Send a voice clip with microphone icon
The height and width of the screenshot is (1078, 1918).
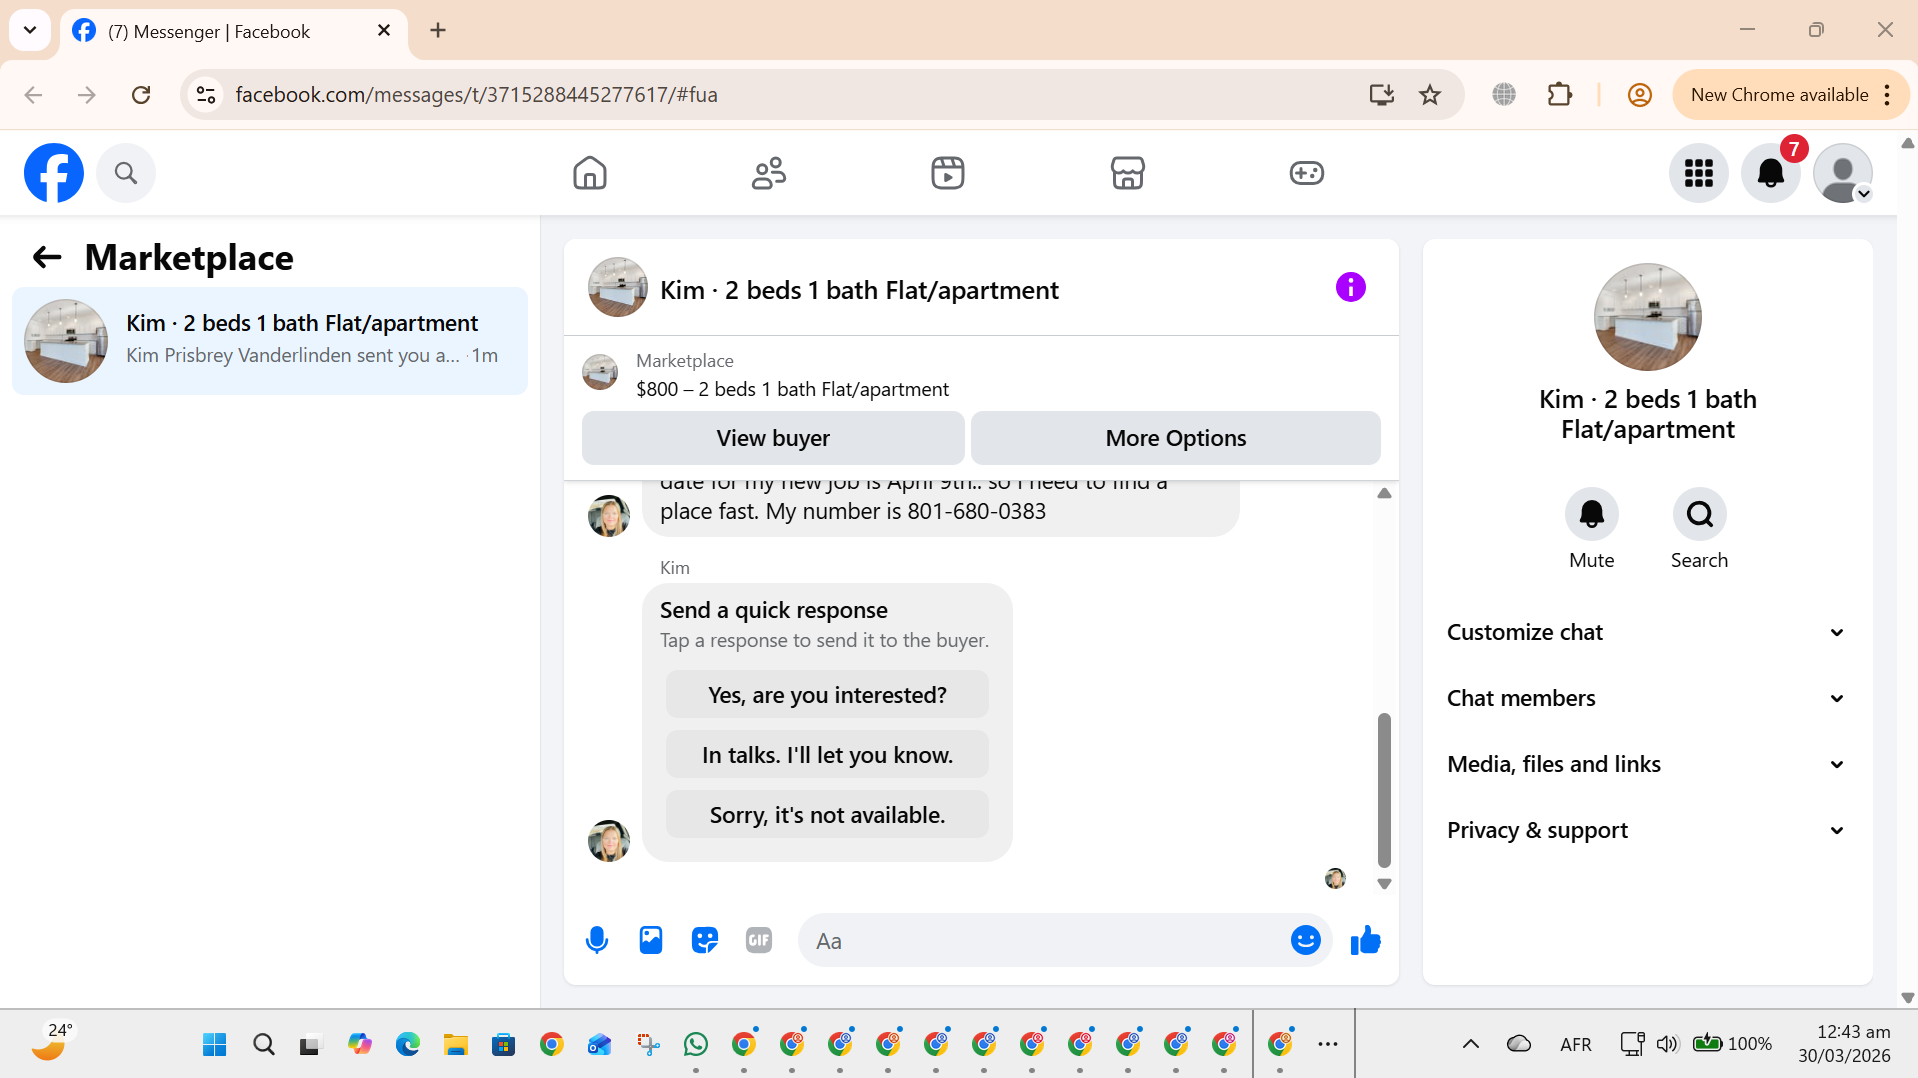tap(597, 941)
